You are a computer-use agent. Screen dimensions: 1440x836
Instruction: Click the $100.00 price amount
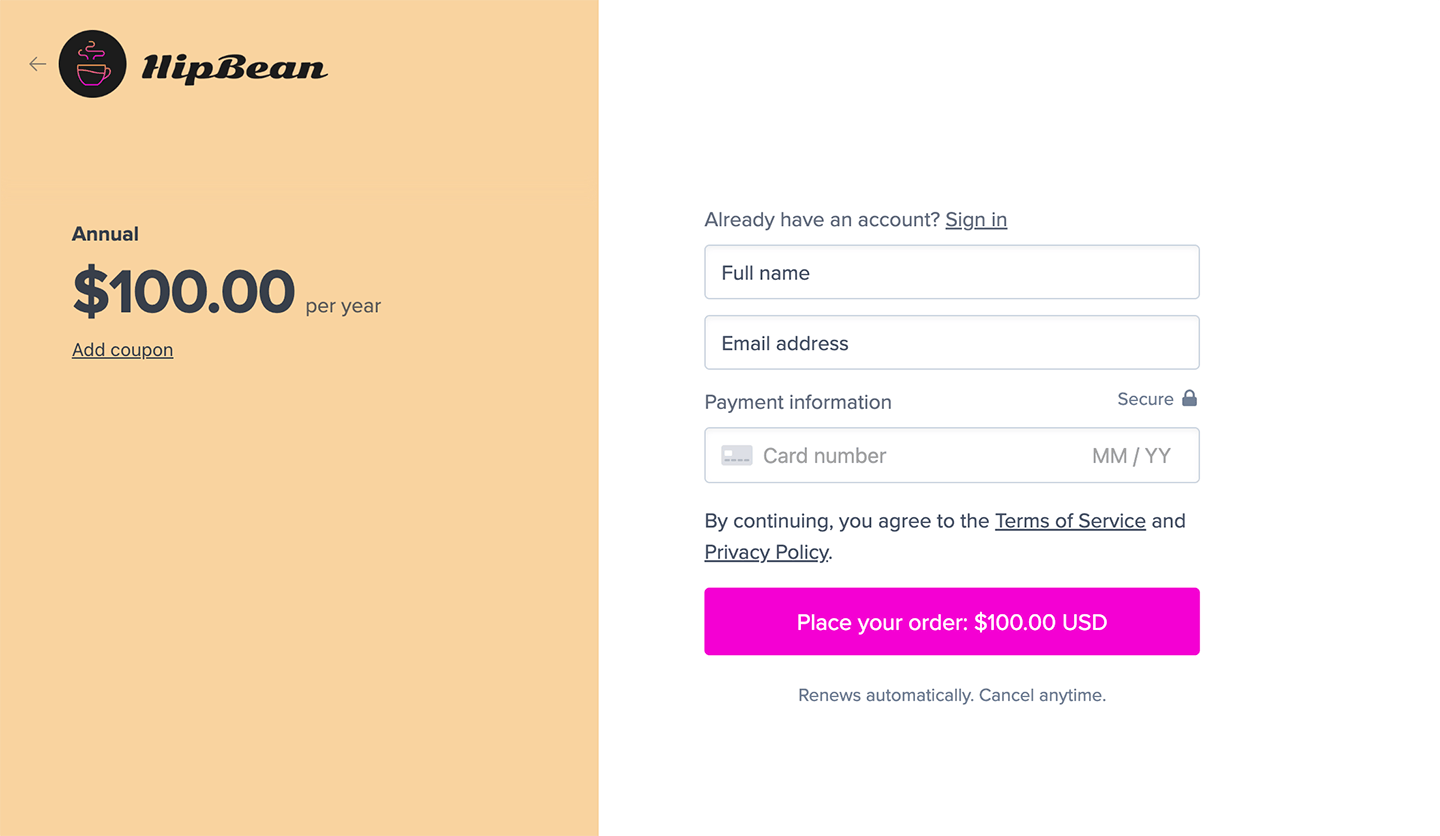point(184,292)
